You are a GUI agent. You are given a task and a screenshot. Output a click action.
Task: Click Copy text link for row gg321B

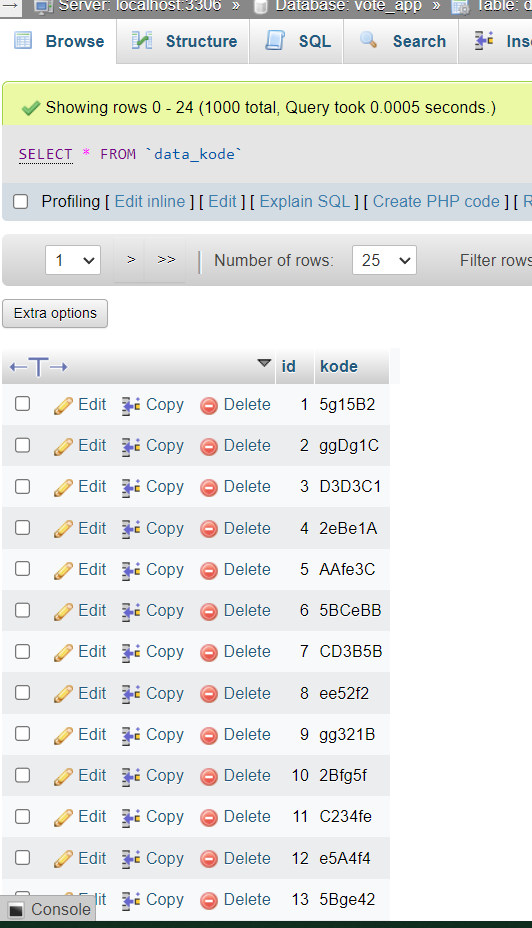[165, 734]
